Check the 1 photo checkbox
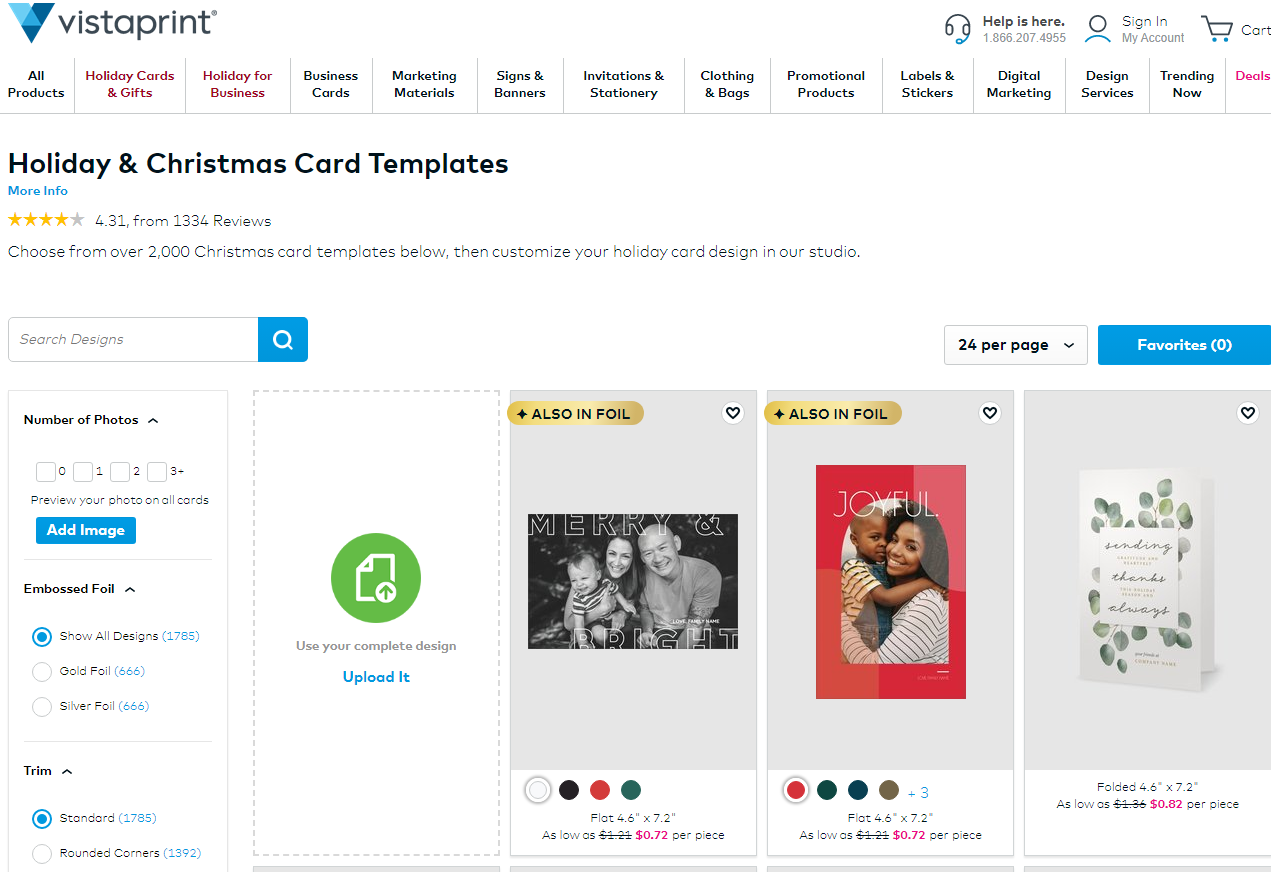The image size is (1271, 872). [x=83, y=472]
